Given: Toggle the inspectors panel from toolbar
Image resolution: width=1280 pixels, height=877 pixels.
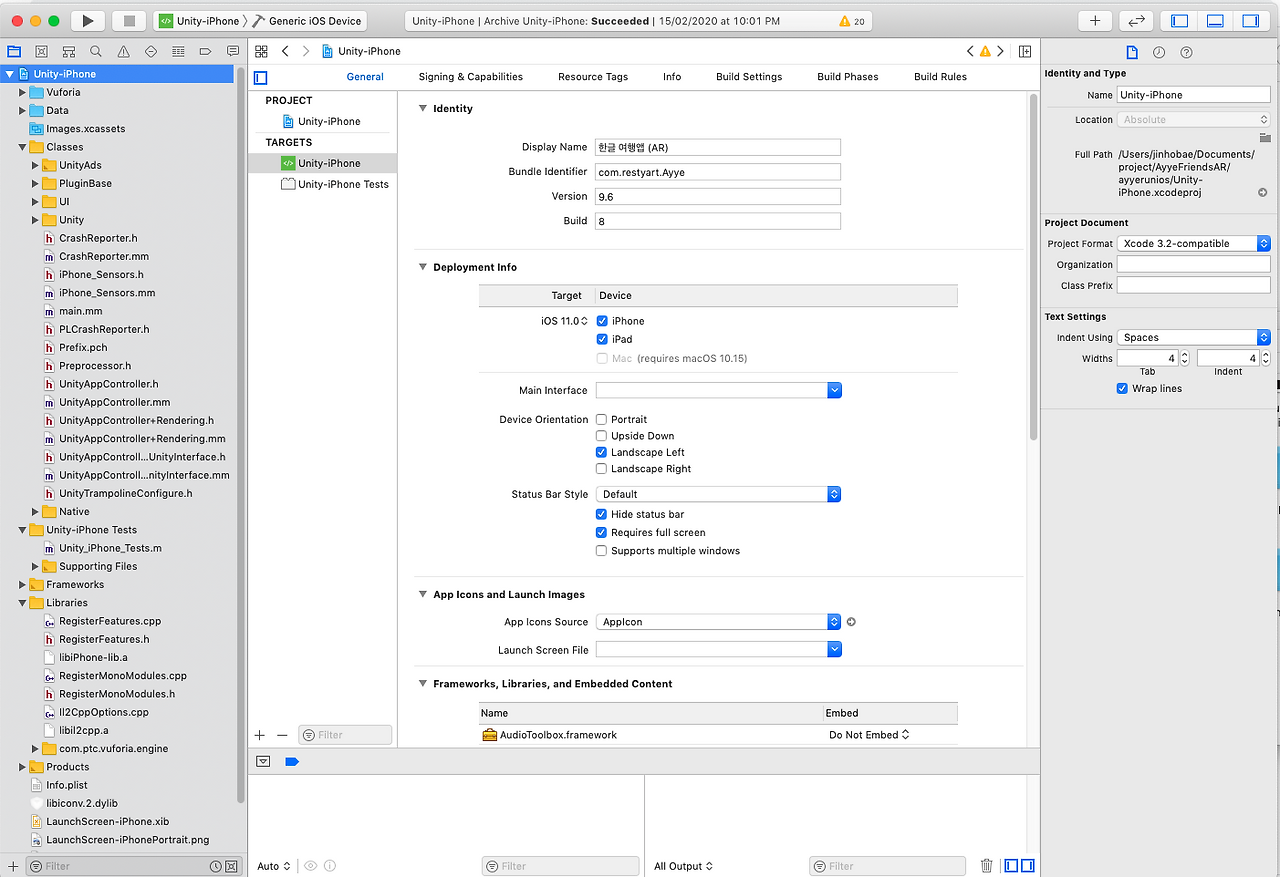Looking at the screenshot, I should pos(1250,20).
